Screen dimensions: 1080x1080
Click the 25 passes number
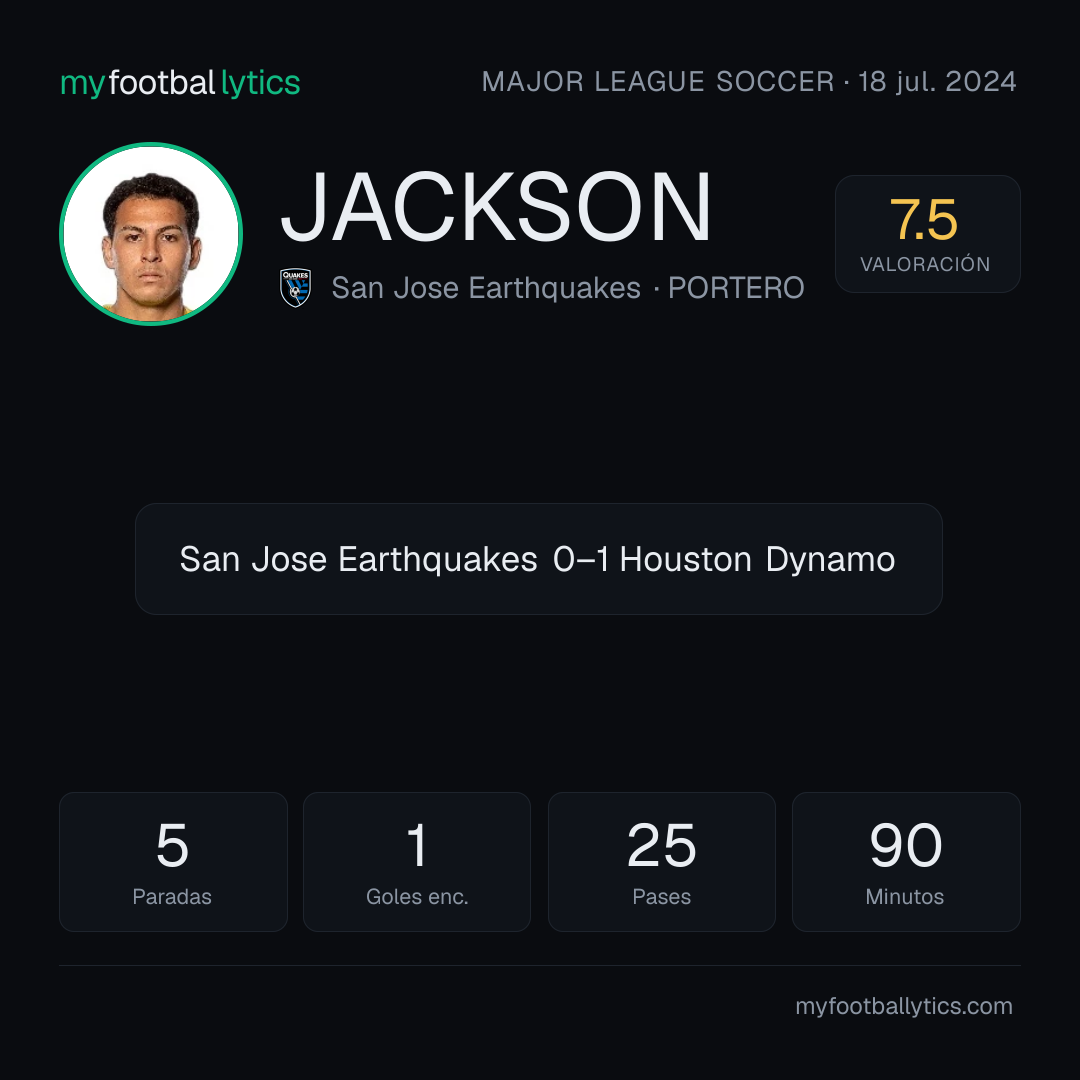click(x=661, y=845)
